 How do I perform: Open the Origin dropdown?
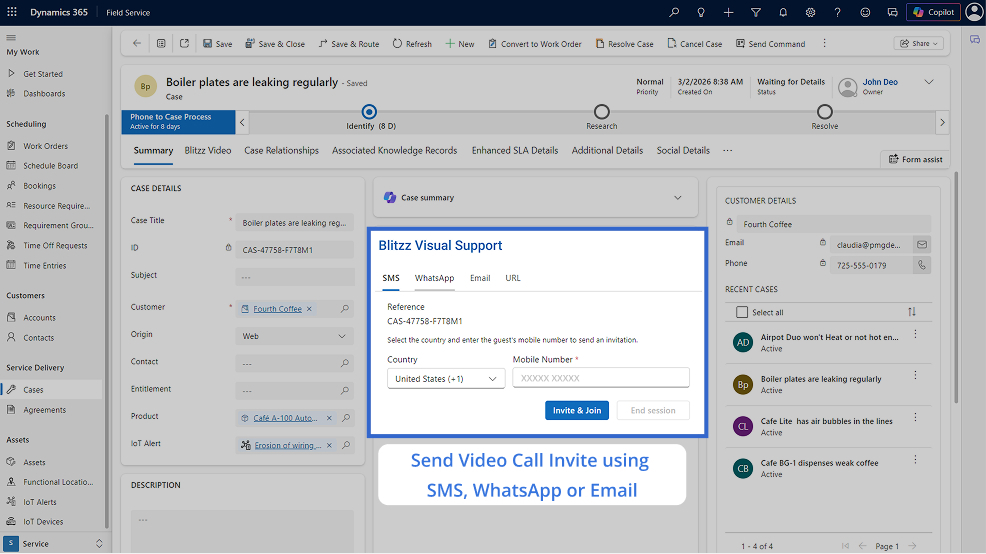pyautogui.click(x=294, y=336)
